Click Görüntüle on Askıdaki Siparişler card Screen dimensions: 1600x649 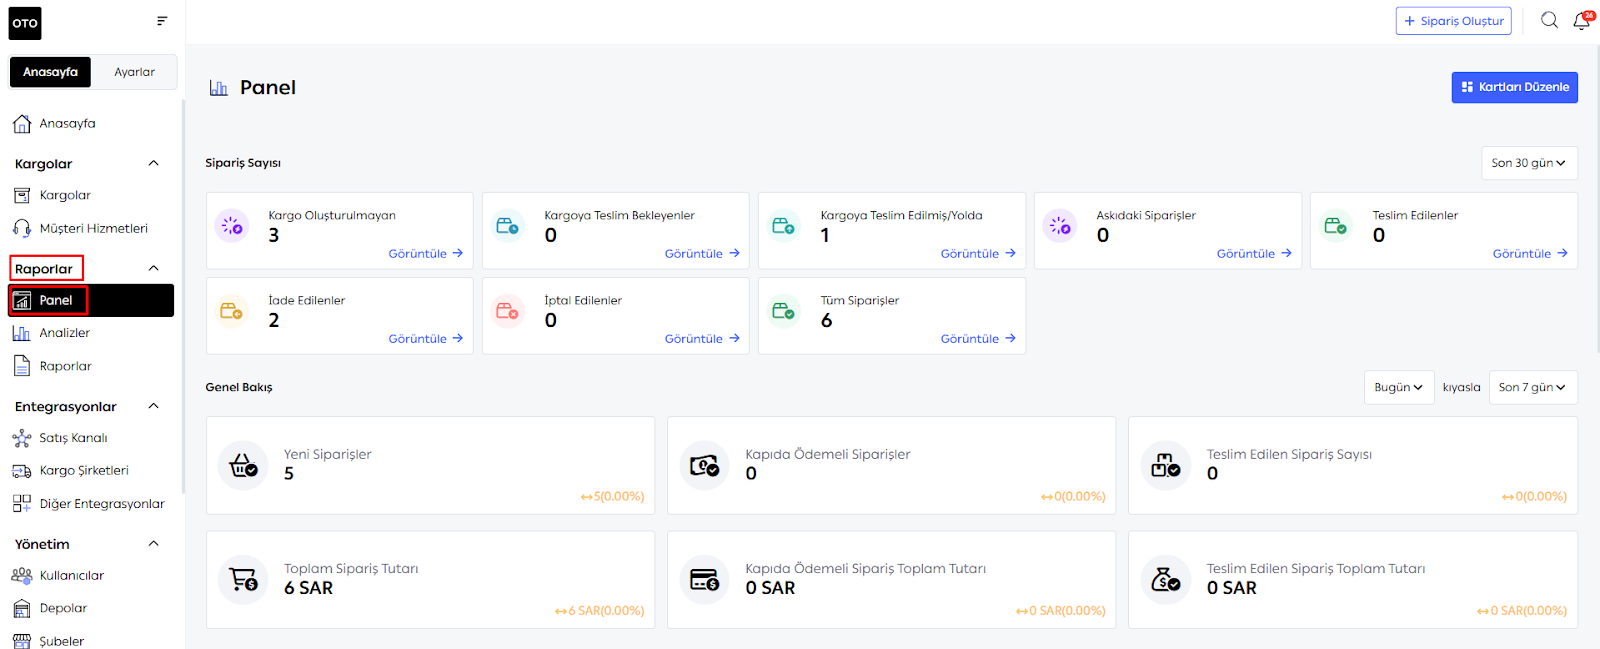[x=1254, y=254]
